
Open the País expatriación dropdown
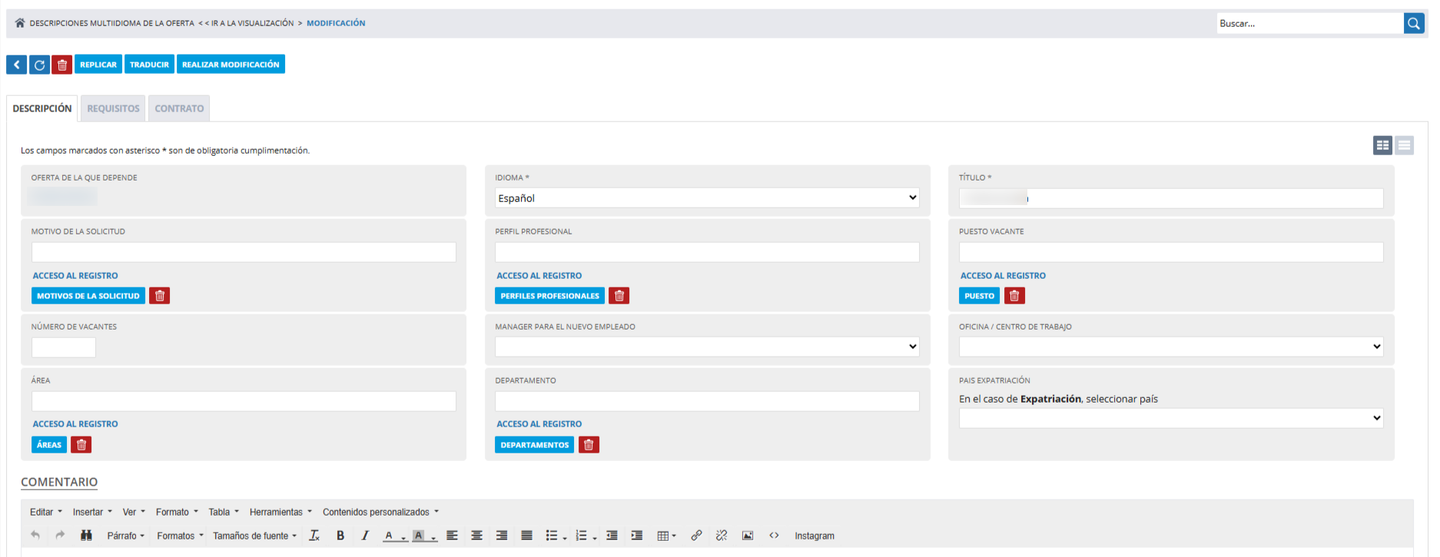click(x=1171, y=418)
